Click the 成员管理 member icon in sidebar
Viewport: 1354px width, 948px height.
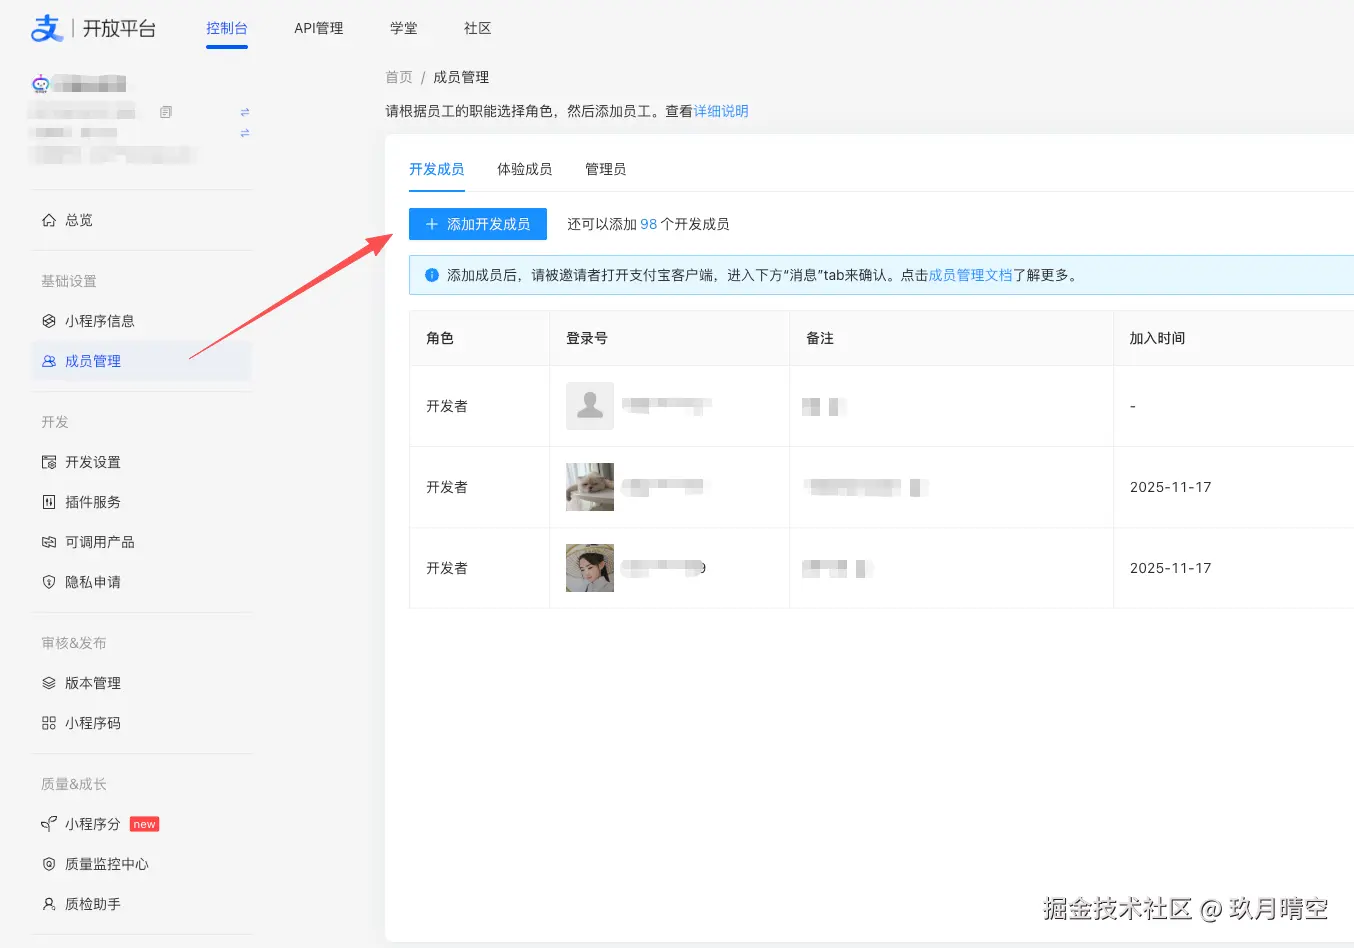(x=48, y=360)
